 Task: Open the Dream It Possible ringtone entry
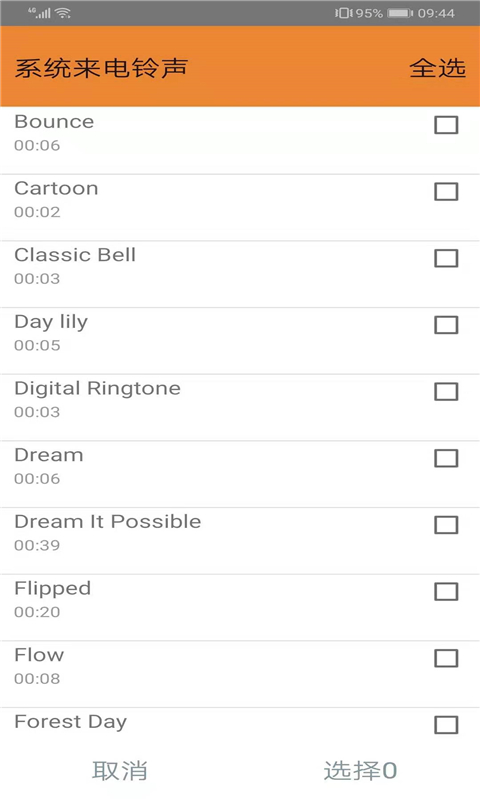[240, 541]
